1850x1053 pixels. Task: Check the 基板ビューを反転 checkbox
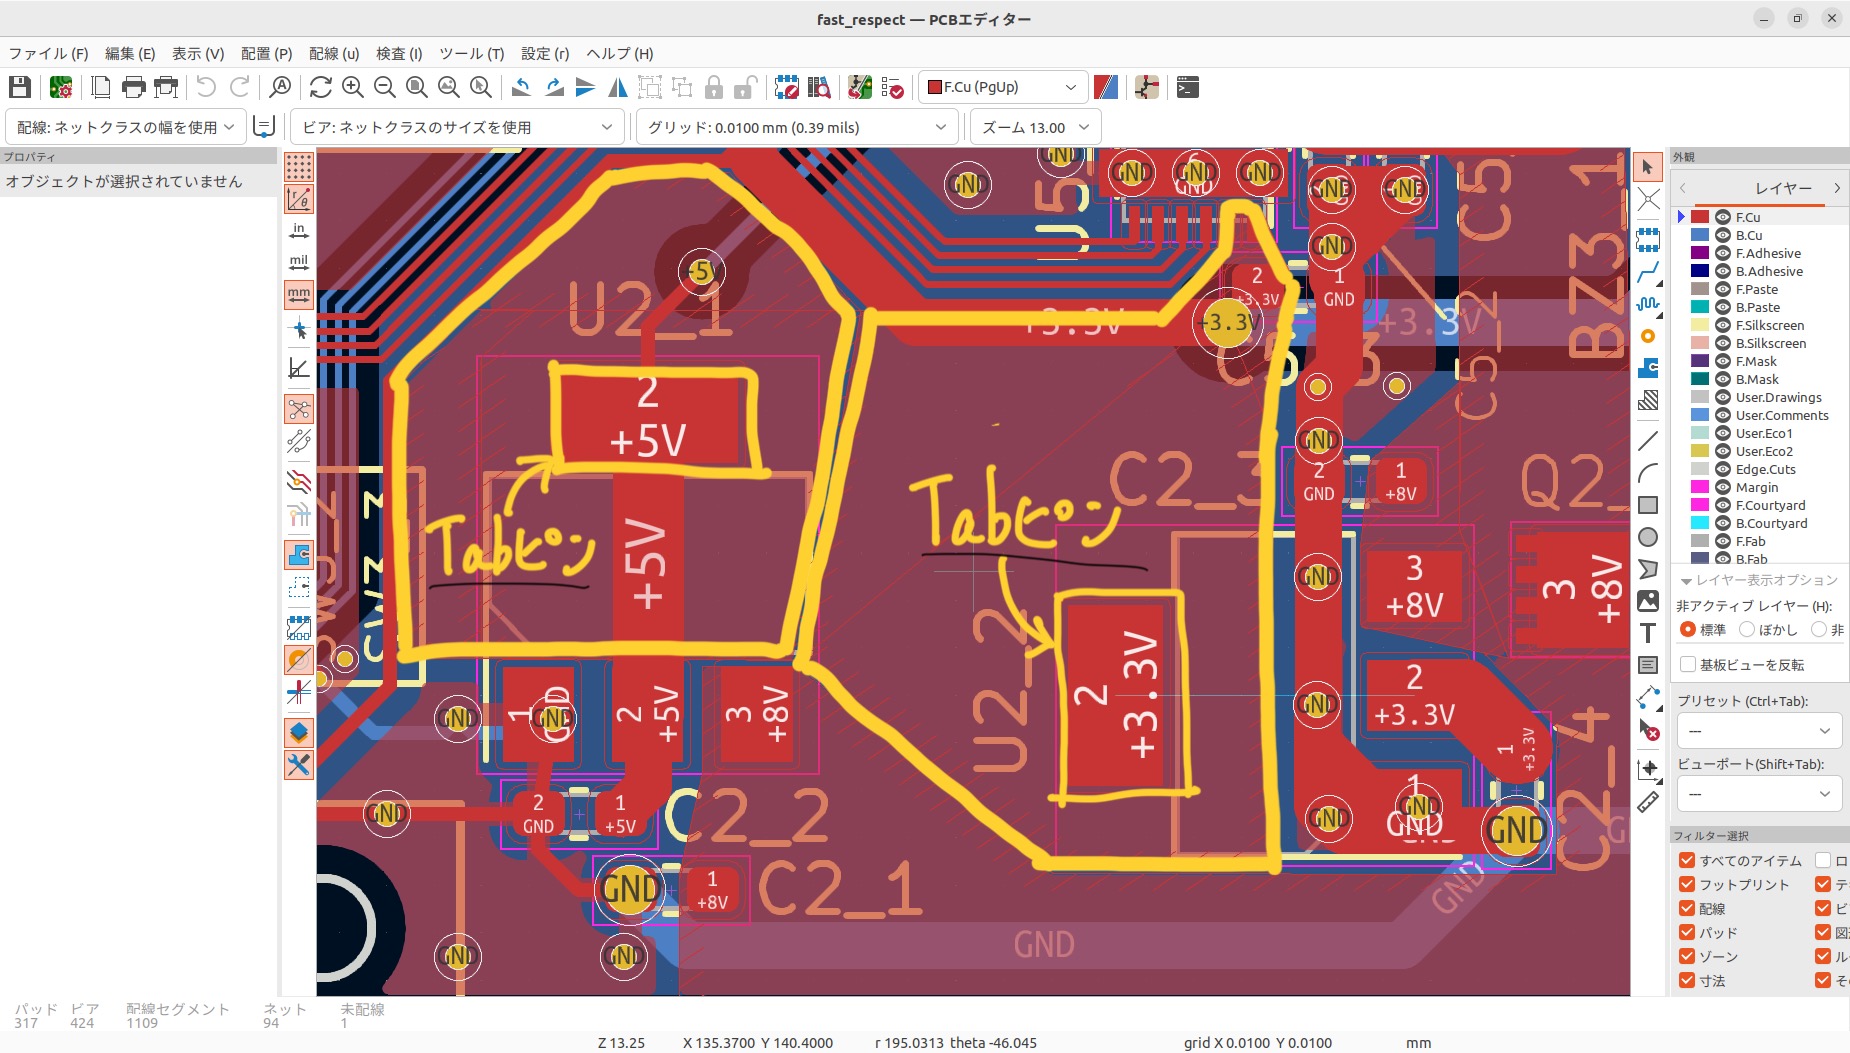click(x=1688, y=665)
